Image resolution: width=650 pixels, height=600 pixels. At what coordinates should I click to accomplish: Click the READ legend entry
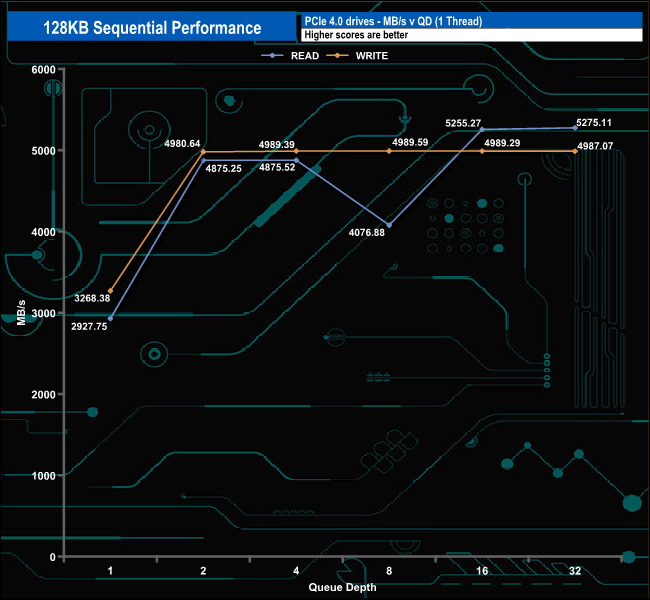pyautogui.click(x=290, y=56)
